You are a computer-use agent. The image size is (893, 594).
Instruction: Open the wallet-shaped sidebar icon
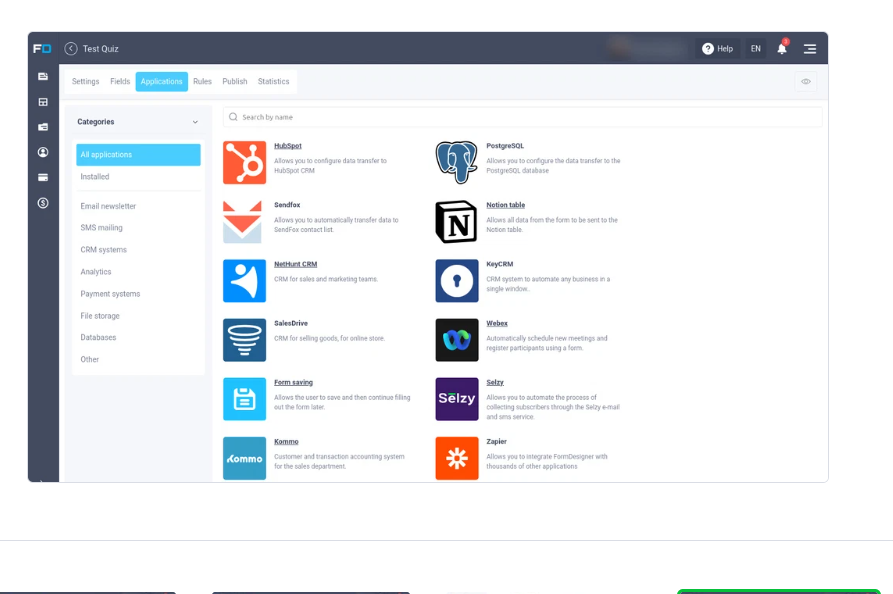[43, 127]
